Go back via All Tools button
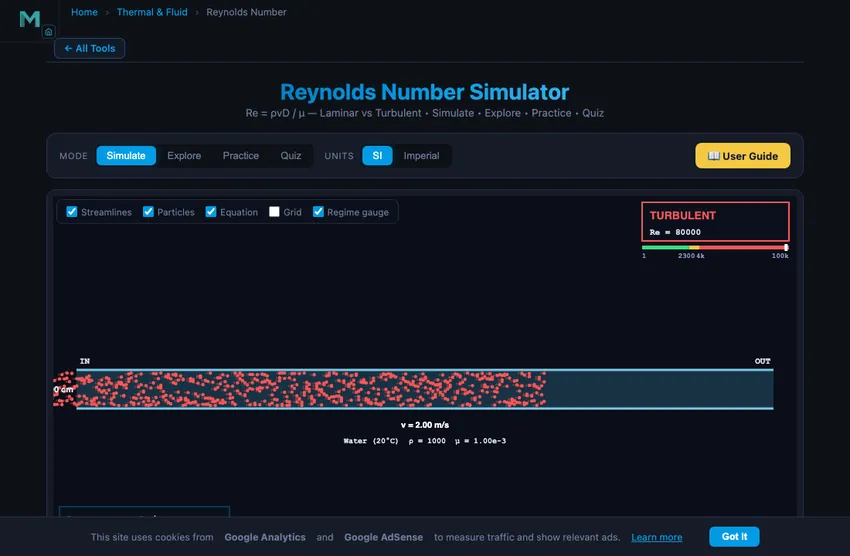This screenshot has width=850, height=556. 89,48
